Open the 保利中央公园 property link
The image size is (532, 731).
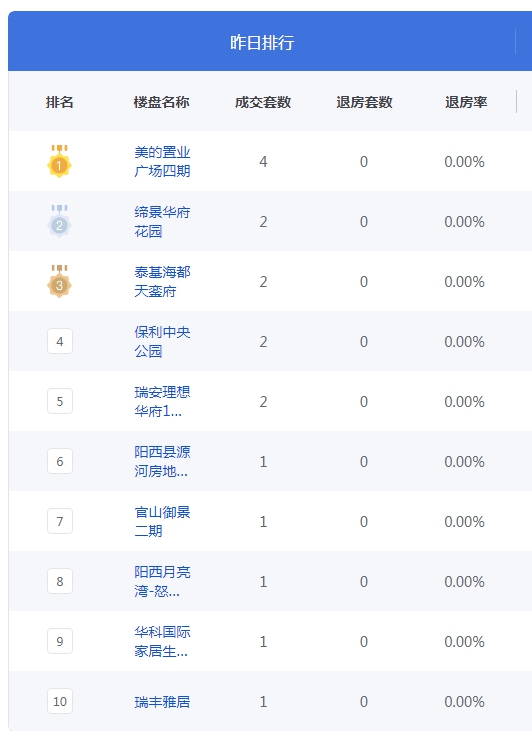162,342
